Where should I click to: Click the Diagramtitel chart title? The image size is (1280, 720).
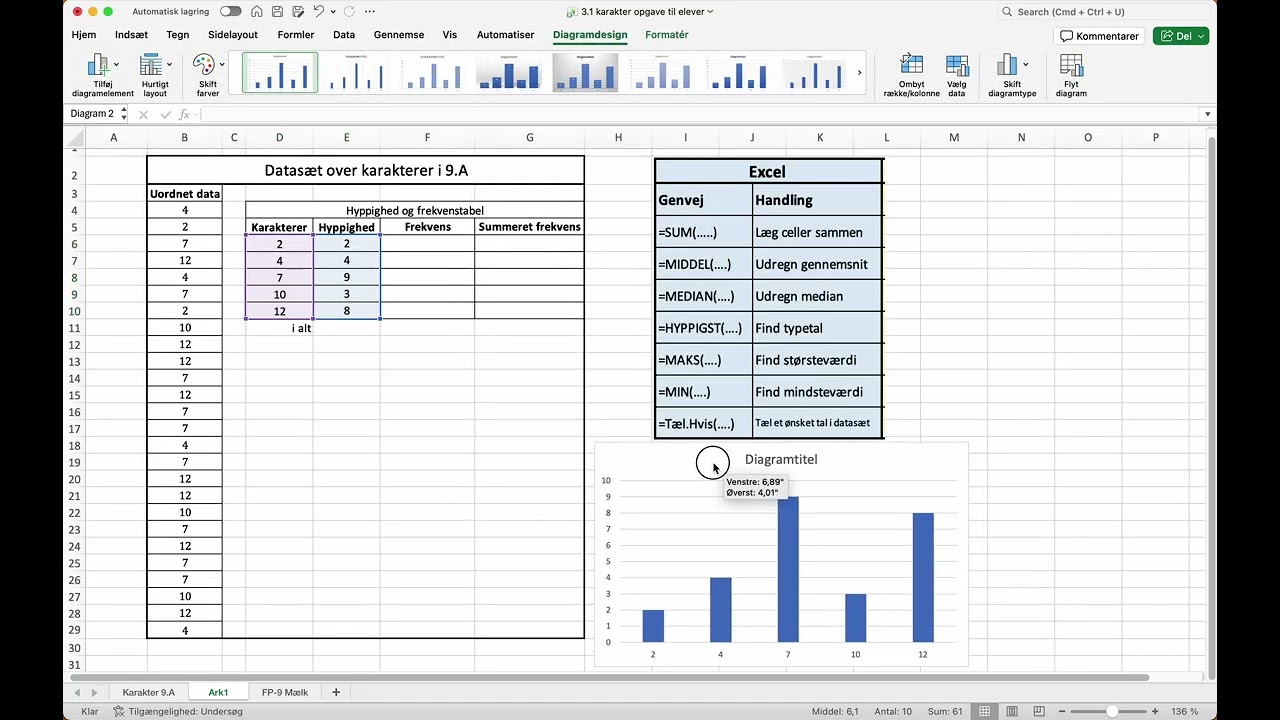pyautogui.click(x=781, y=459)
